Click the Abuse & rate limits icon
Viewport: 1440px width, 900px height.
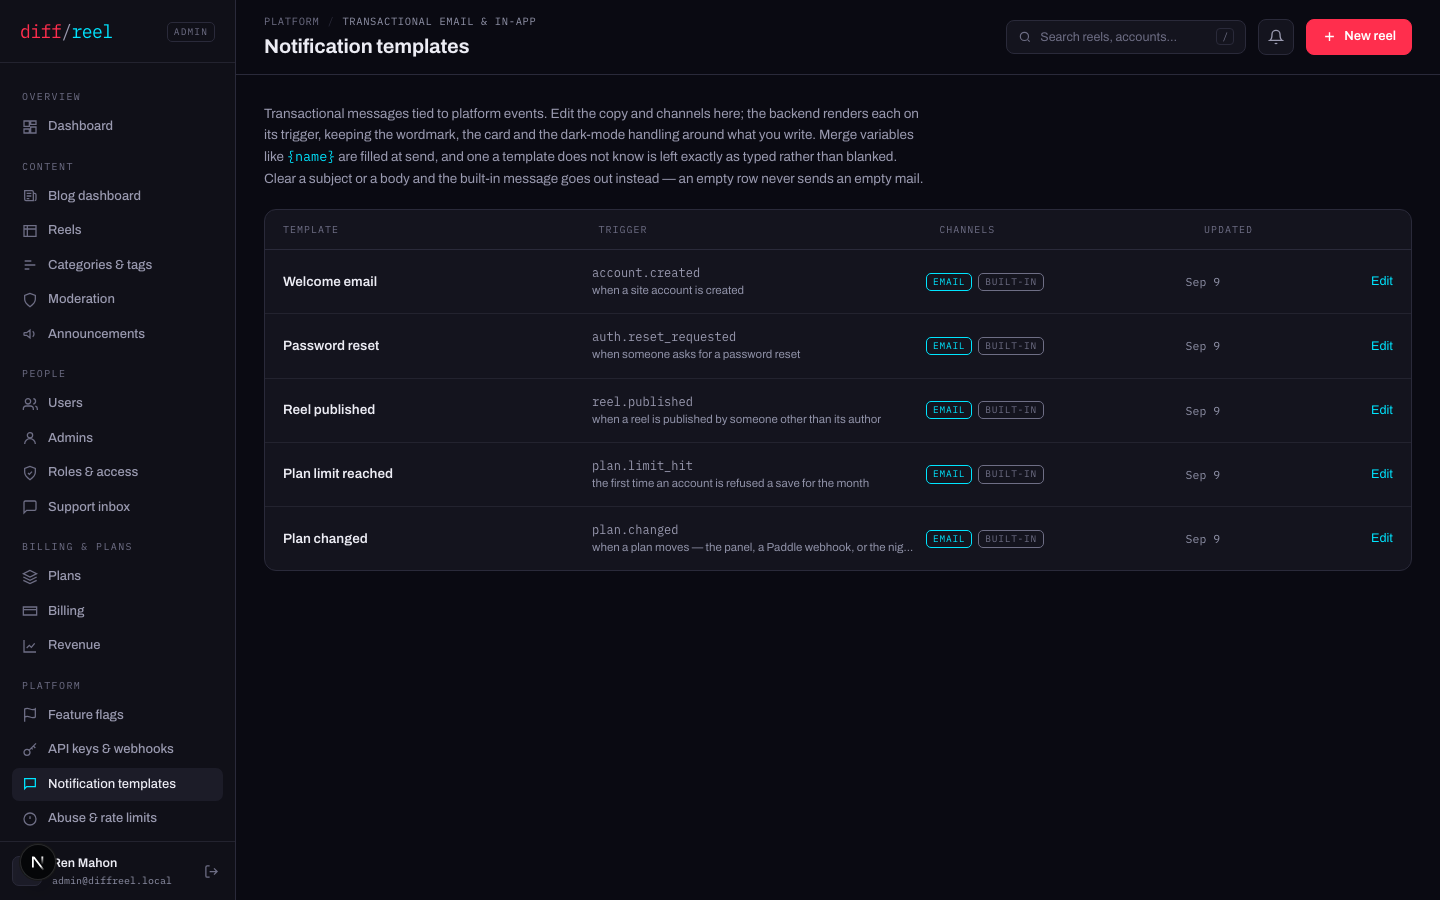30,819
